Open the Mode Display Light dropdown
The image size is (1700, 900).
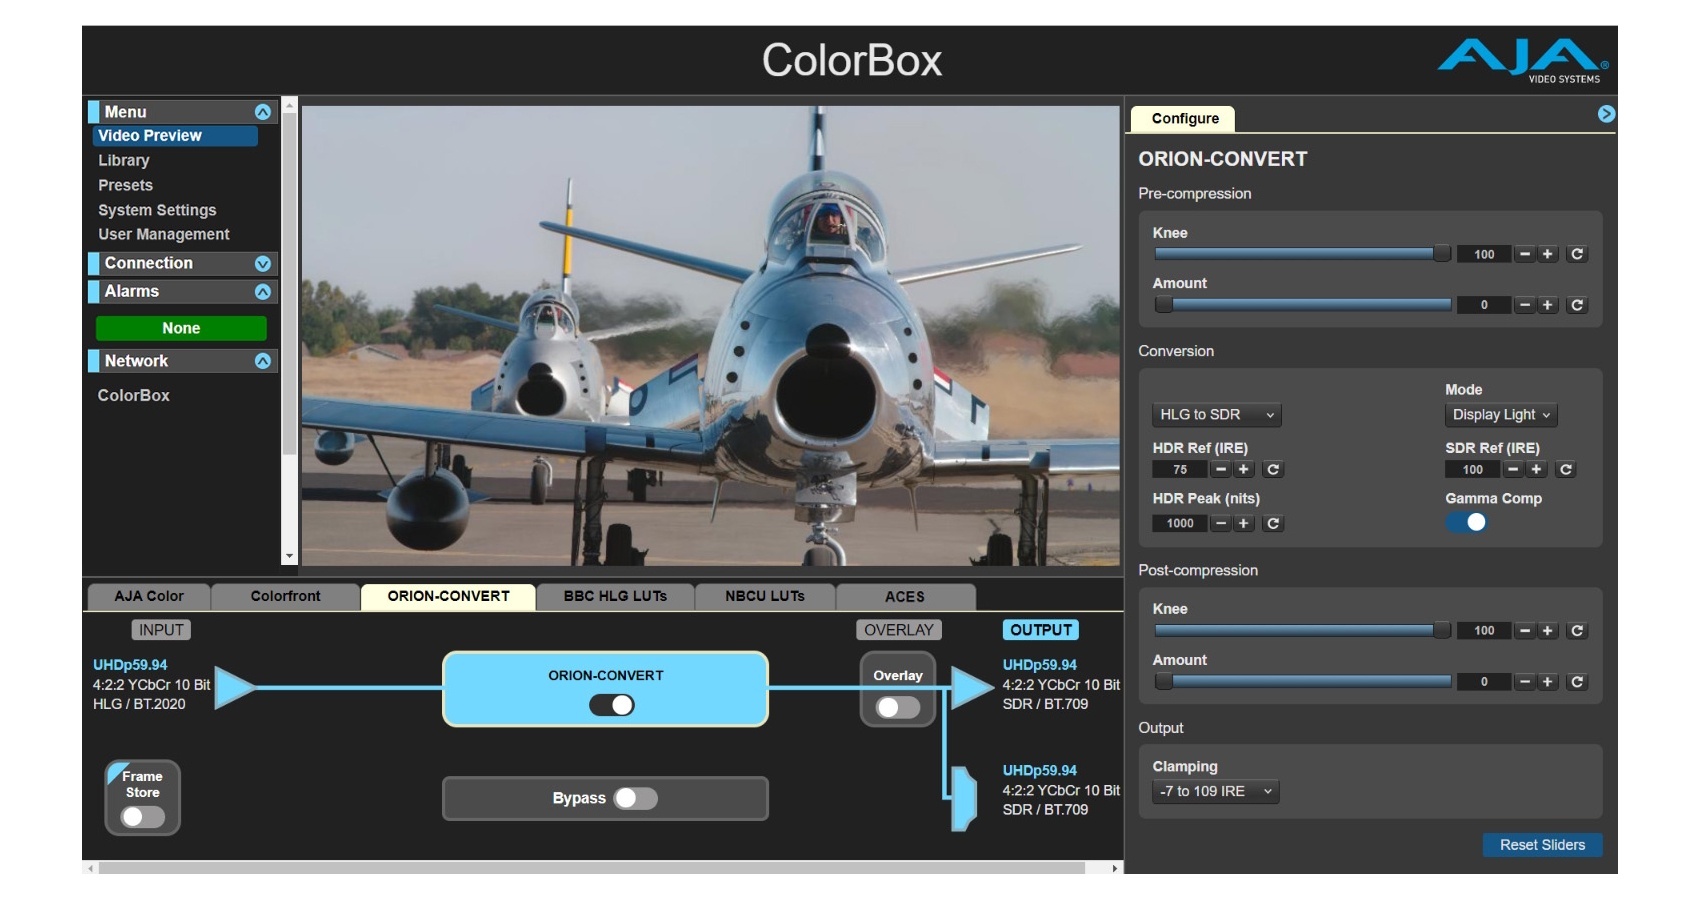[x=1501, y=415]
